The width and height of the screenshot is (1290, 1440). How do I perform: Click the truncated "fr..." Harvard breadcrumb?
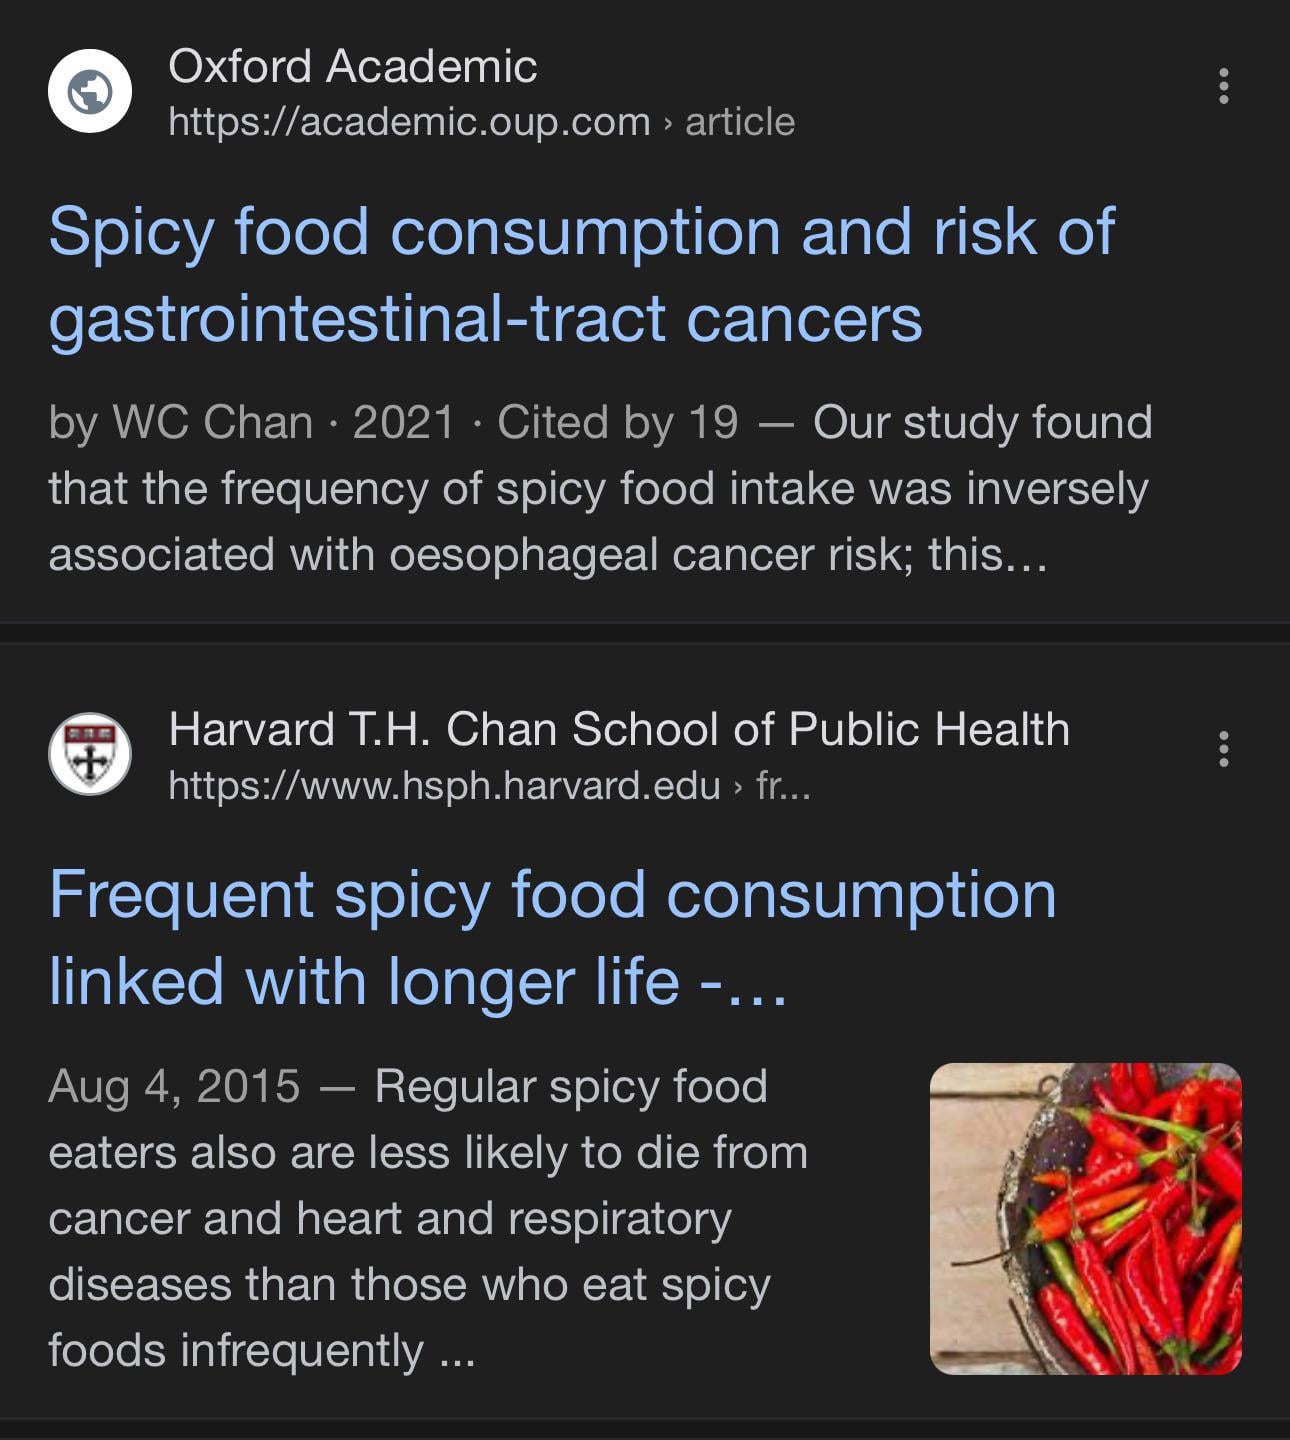[783, 786]
